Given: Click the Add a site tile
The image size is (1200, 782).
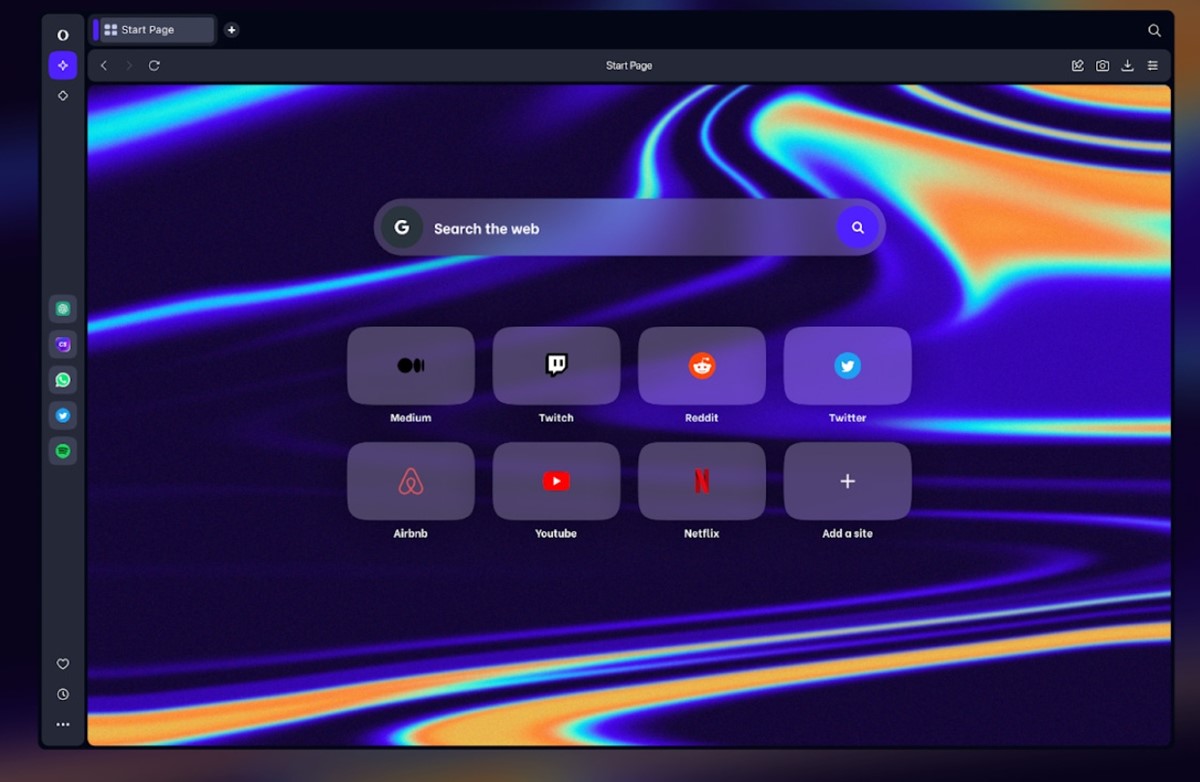Looking at the screenshot, I should click(848, 481).
